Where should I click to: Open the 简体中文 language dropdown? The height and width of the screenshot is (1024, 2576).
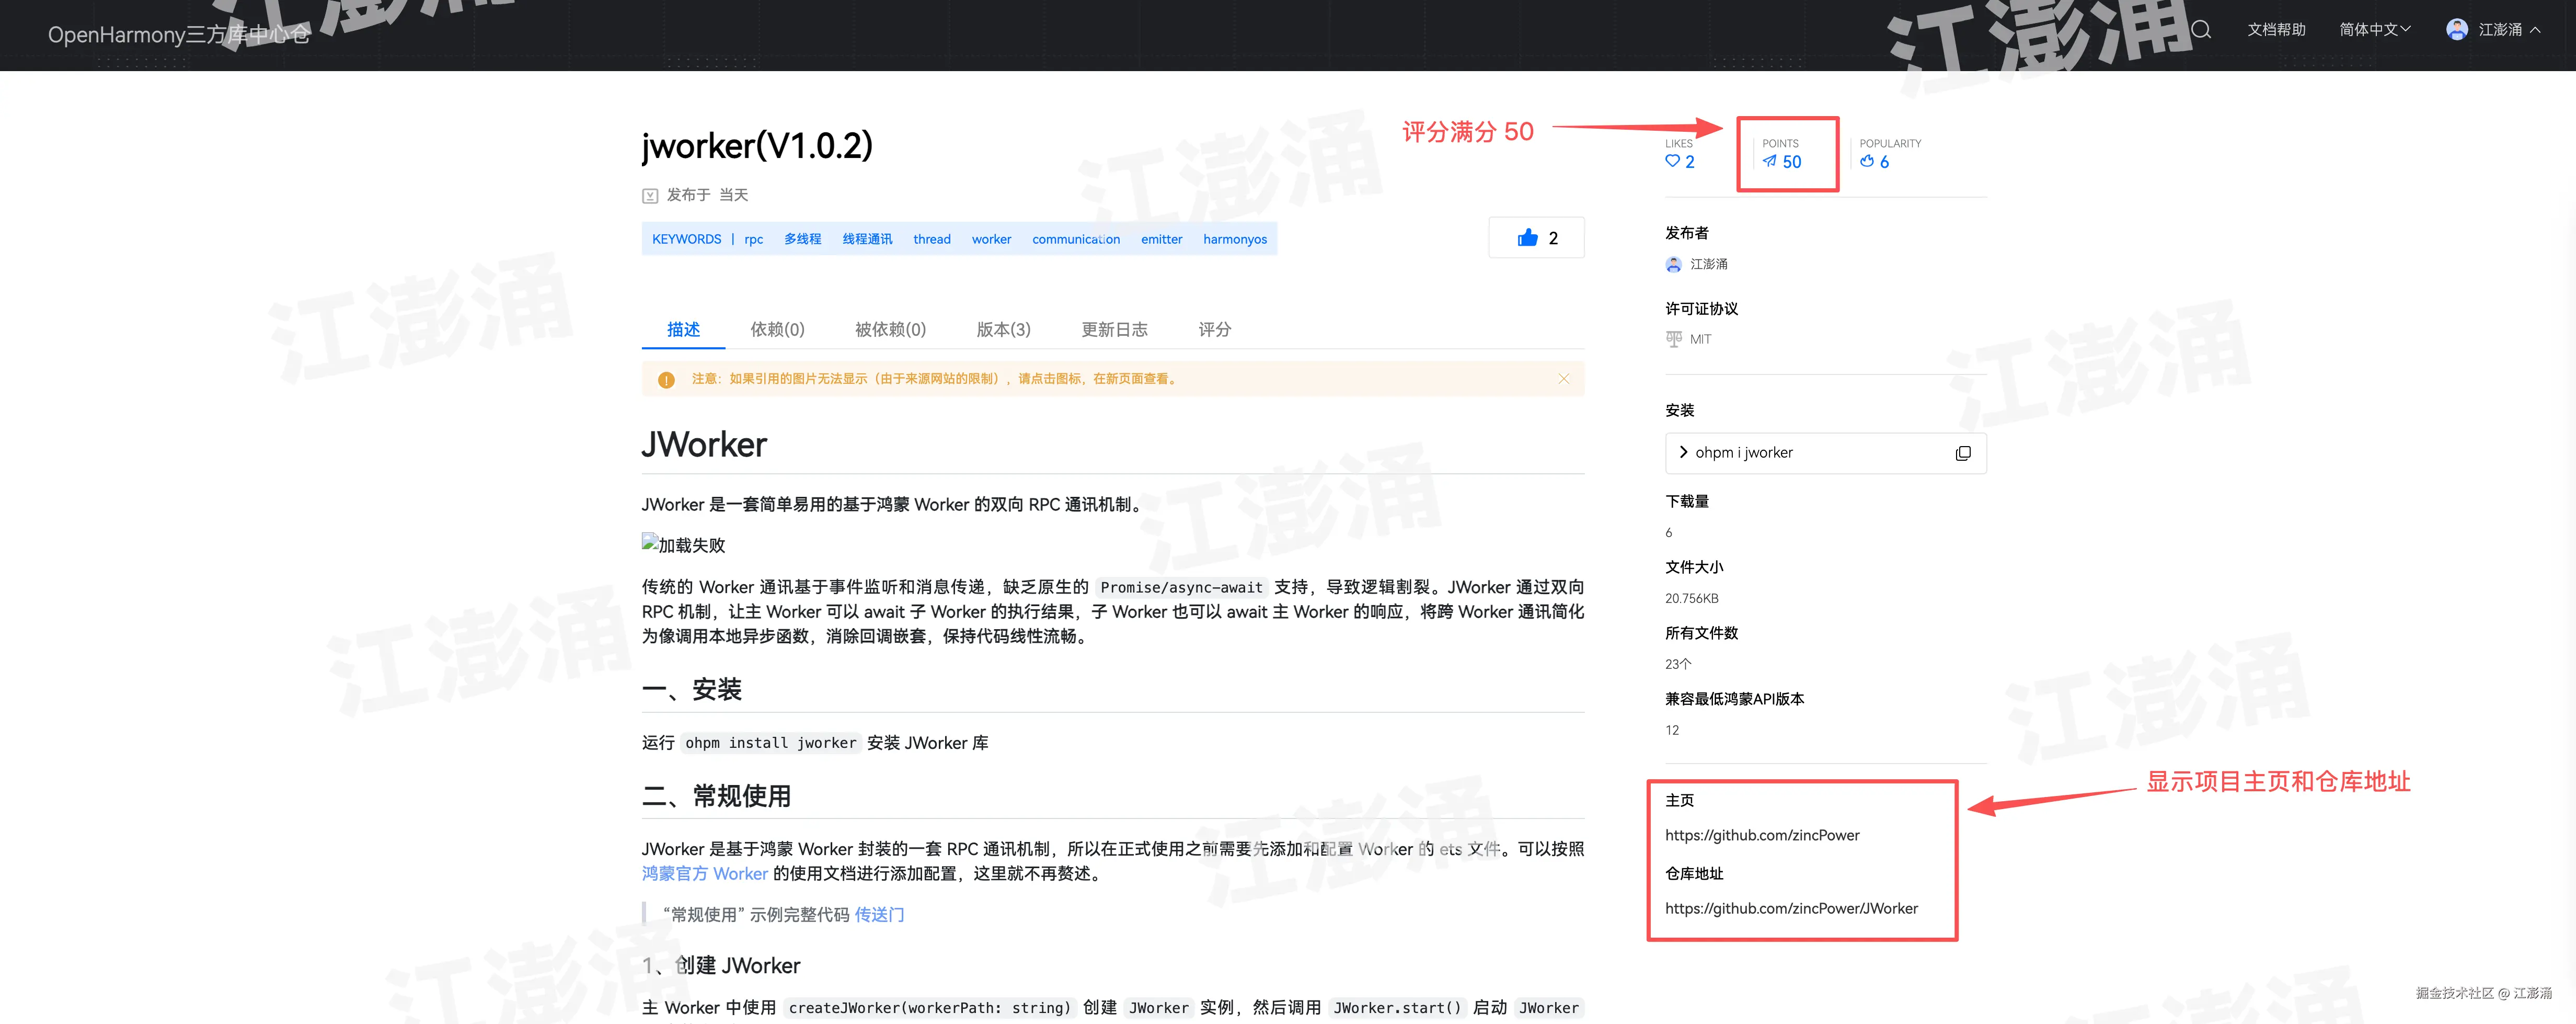2374,30
